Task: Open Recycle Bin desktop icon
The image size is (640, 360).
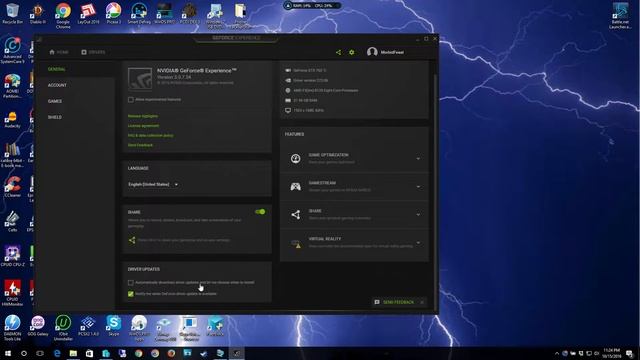Action: pyautogui.click(x=12, y=14)
